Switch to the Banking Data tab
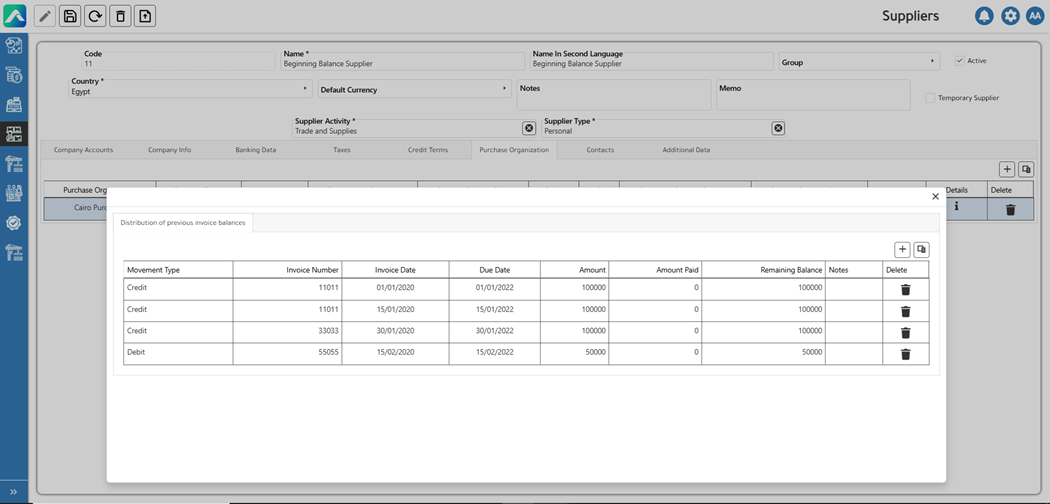The image size is (1050, 504). pos(255,150)
